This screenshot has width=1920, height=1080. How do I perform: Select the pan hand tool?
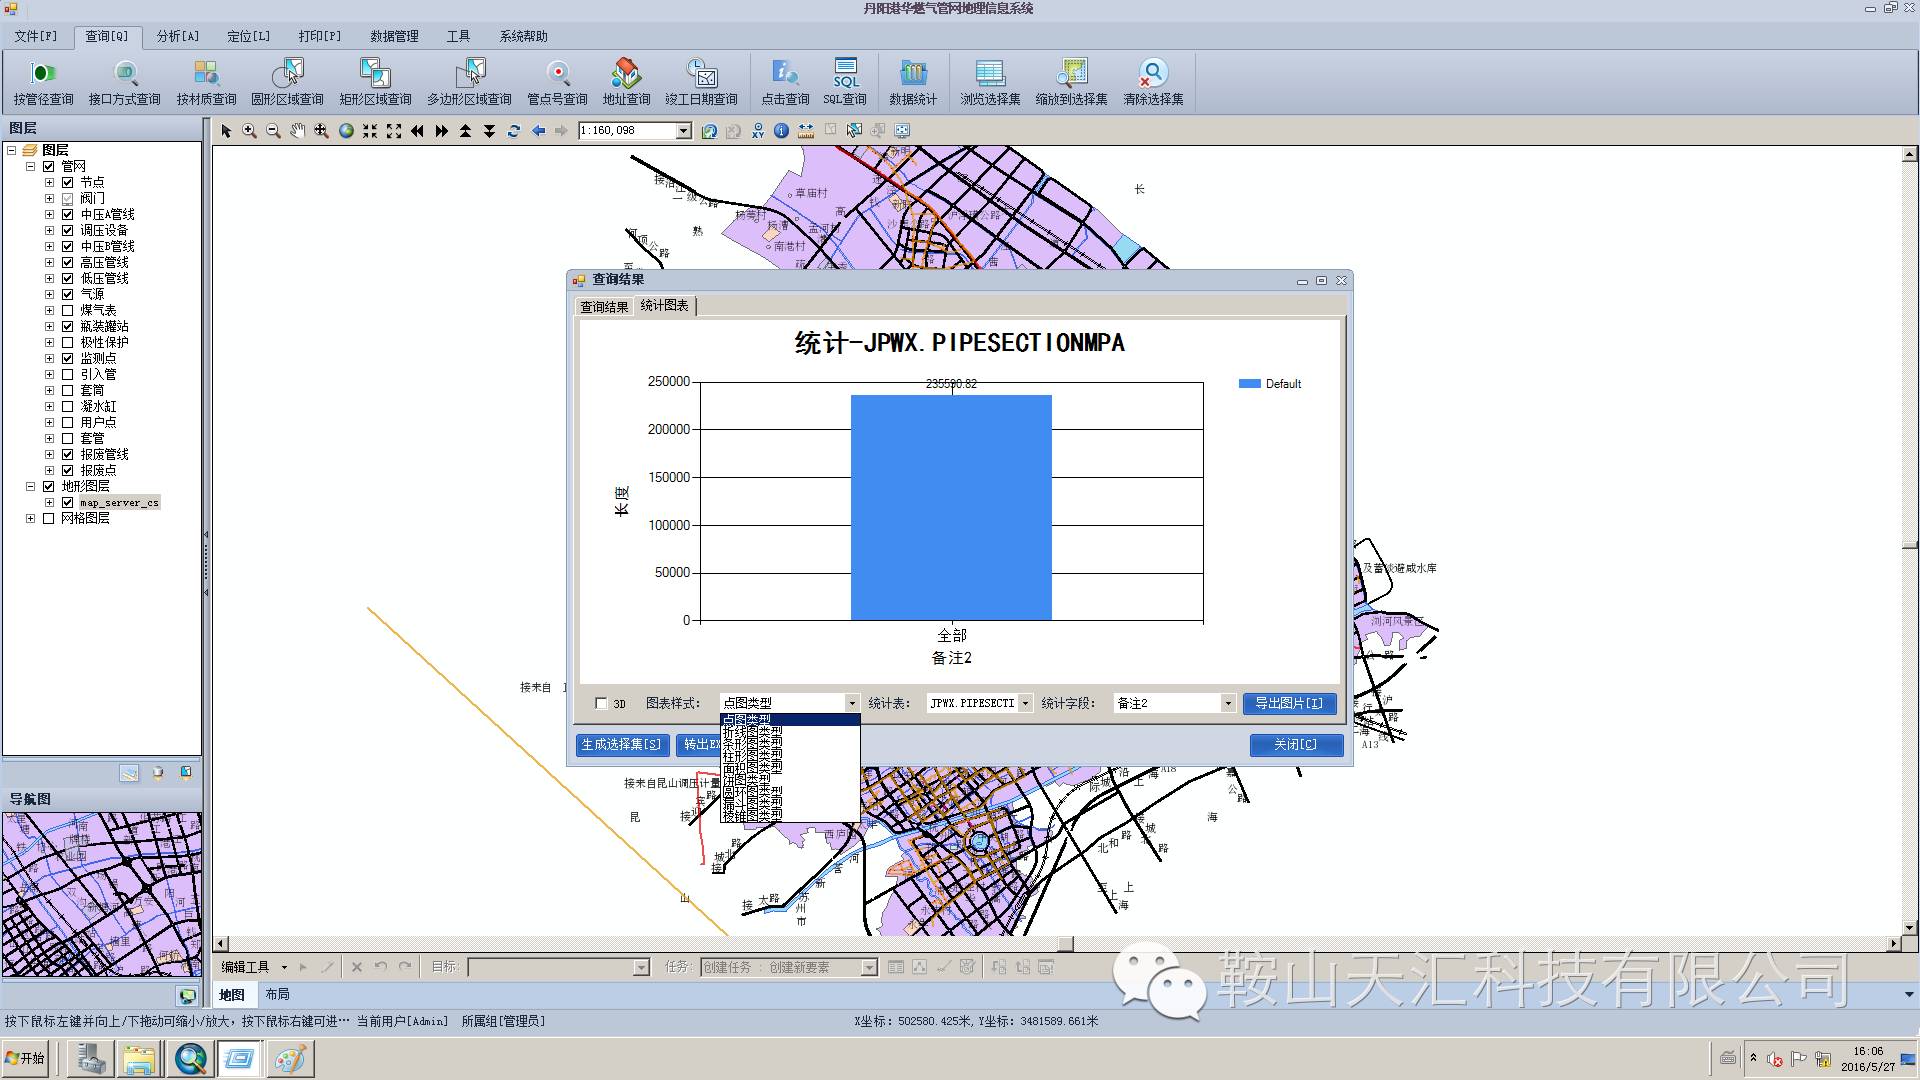pos(298,131)
